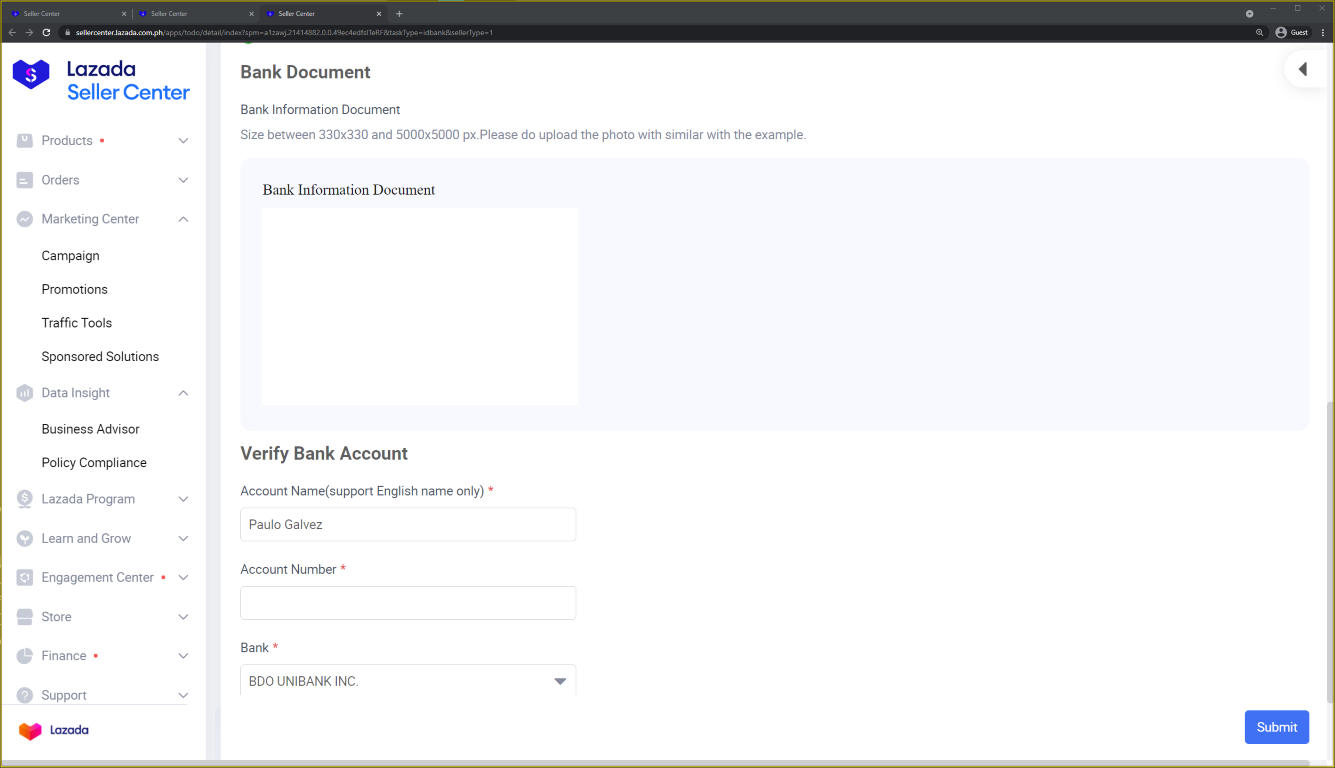The image size is (1335, 768).
Task: Collapse the Marketing Center section
Action: tap(183, 219)
